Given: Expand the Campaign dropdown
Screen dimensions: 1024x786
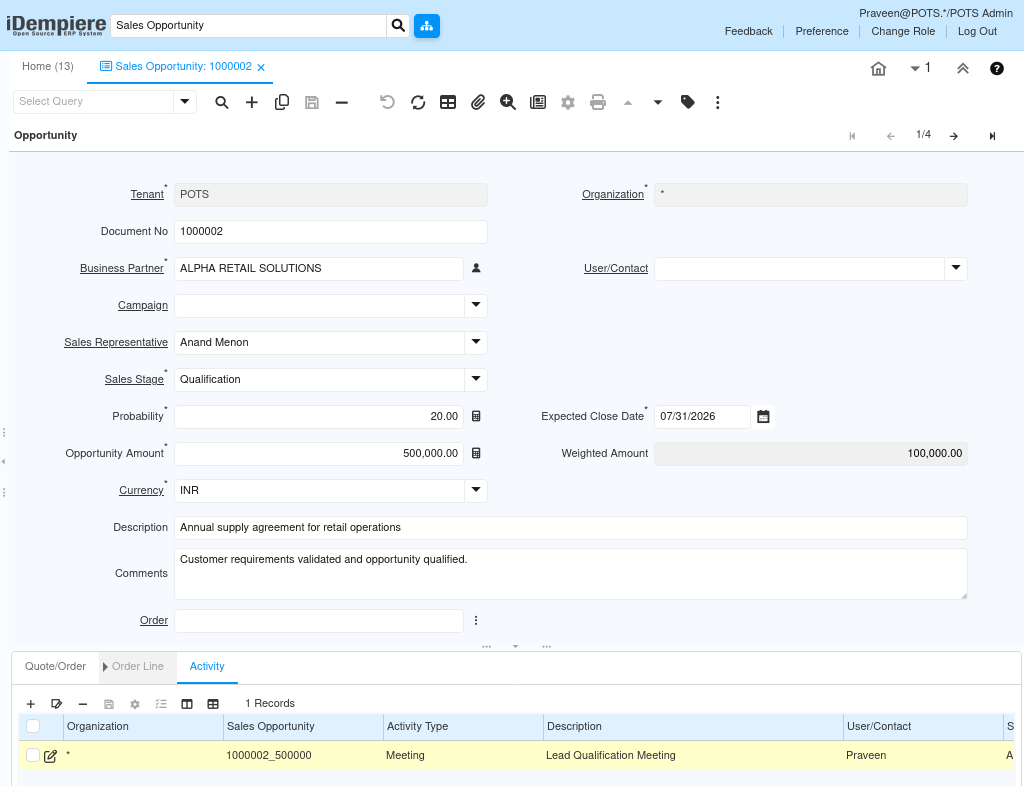Looking at the screenshot, I should 476,306.
